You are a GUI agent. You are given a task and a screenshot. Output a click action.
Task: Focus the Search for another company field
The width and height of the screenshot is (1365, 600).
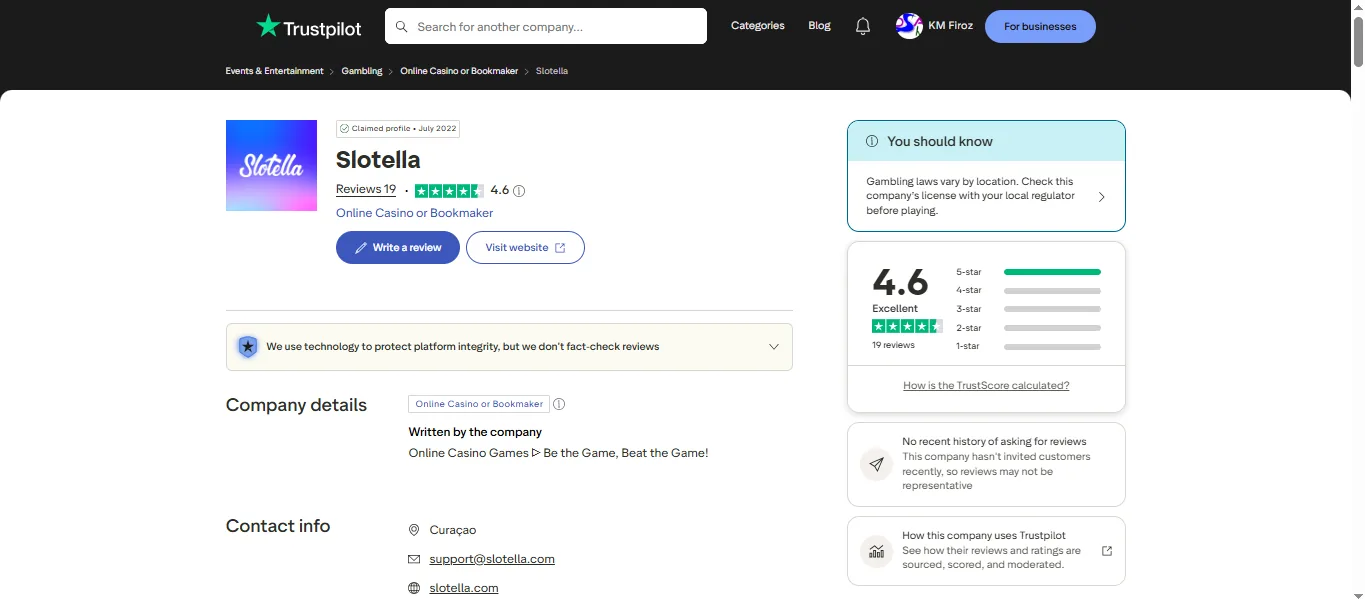pos(545,27)
